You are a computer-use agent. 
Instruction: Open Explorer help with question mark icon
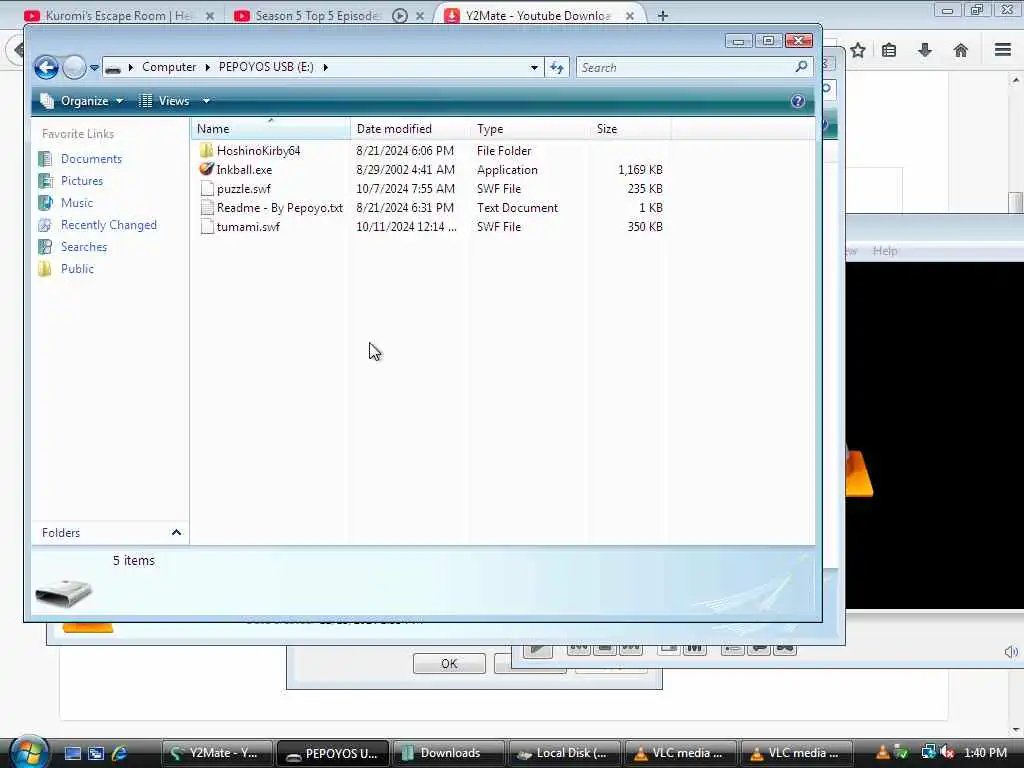pyautogui.click(x=797, y=101)
